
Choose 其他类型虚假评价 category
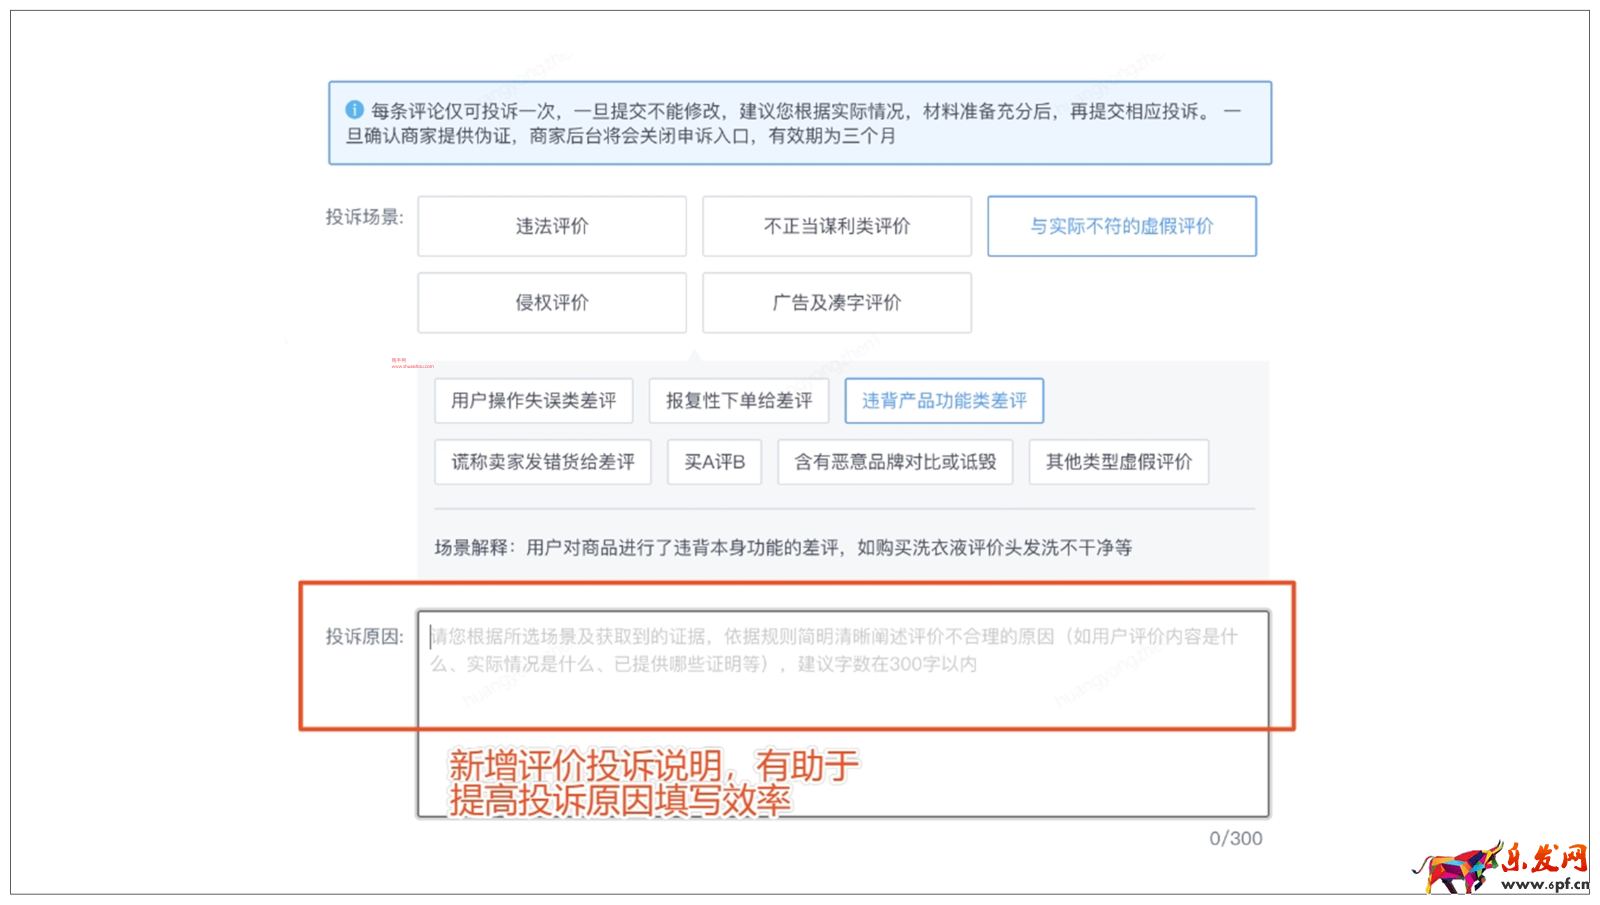pos(1118,461)
